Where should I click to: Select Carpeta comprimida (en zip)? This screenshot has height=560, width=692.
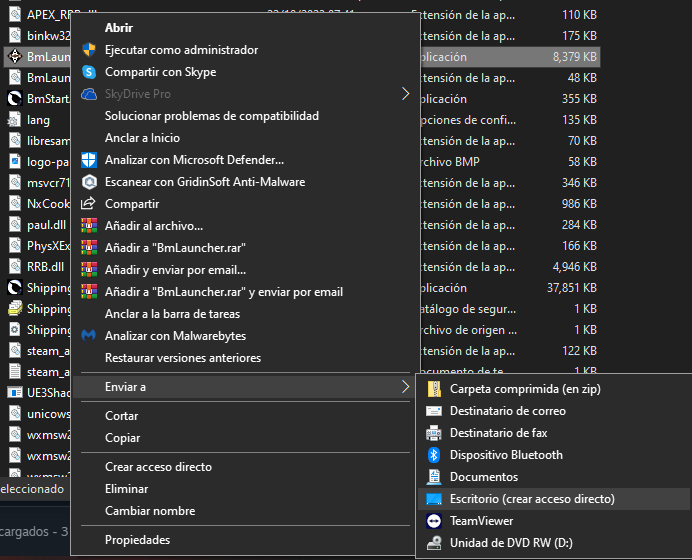525,389
